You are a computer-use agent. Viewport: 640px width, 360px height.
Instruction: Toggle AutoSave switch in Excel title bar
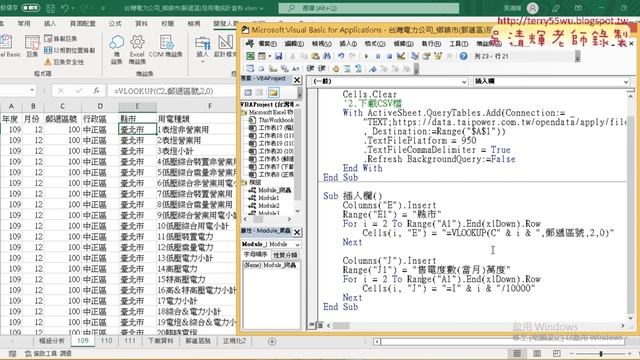point(30,8)
